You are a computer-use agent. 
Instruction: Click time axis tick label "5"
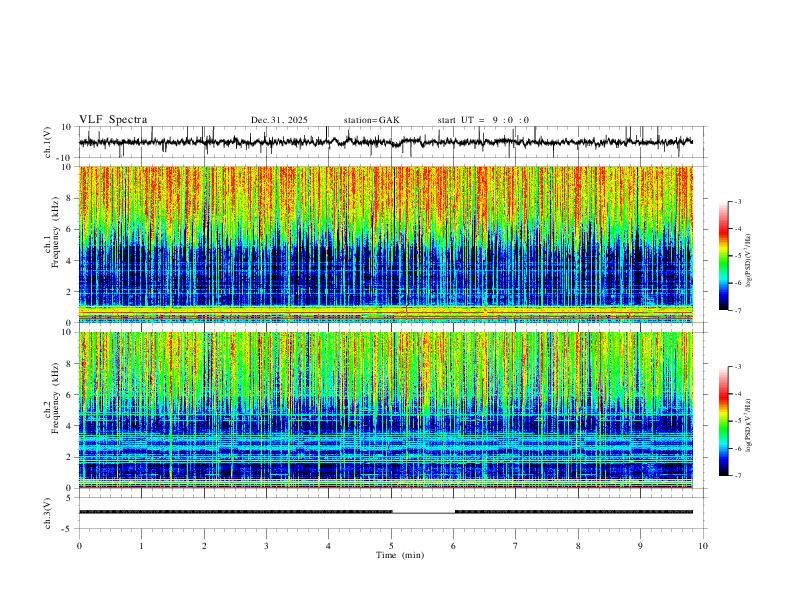[x=391, y=546]
